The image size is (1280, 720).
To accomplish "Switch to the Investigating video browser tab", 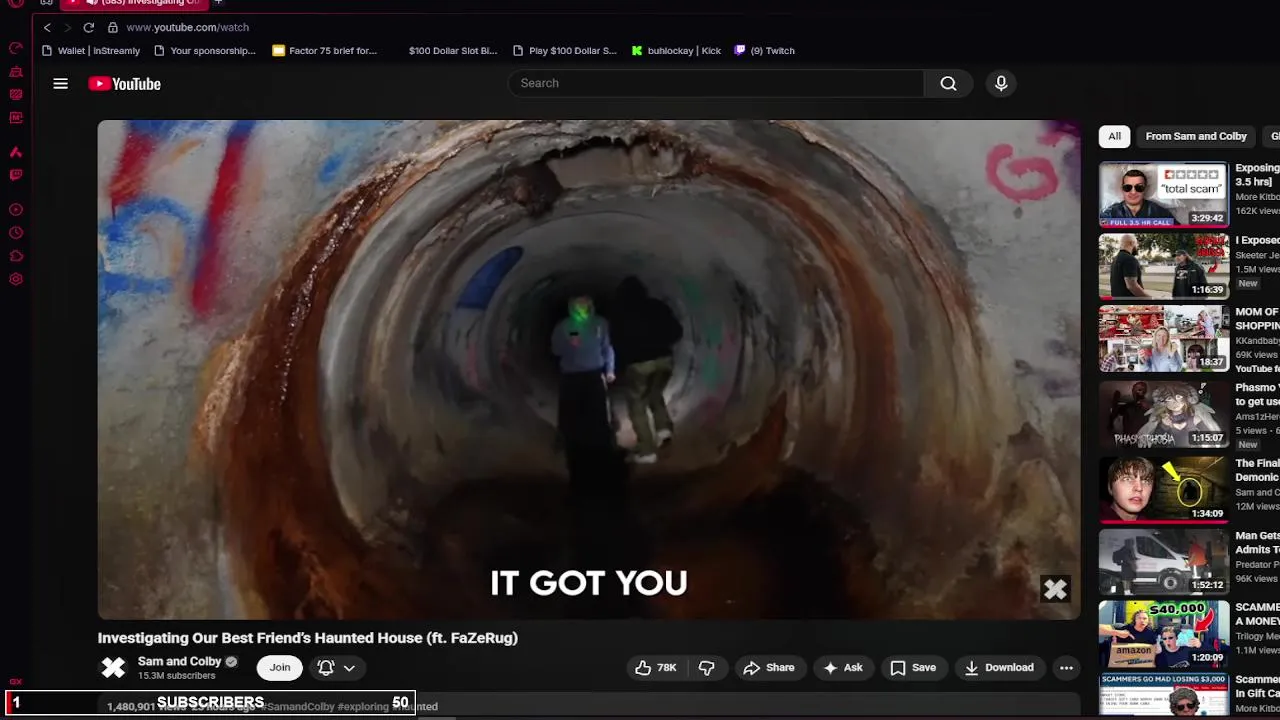I will [x=133, y=3].
